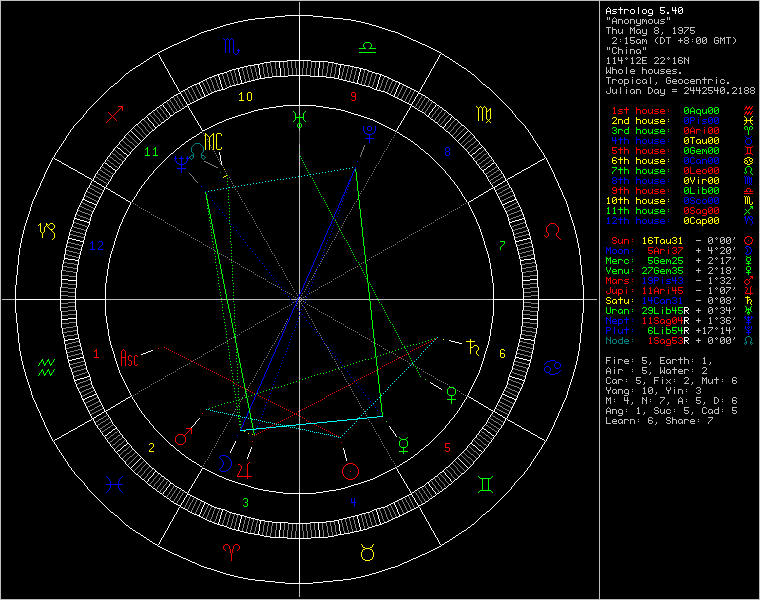Select the blue Moon crescent in the wheel
Viewport: 760px width, 600px height.
point(226,463)
